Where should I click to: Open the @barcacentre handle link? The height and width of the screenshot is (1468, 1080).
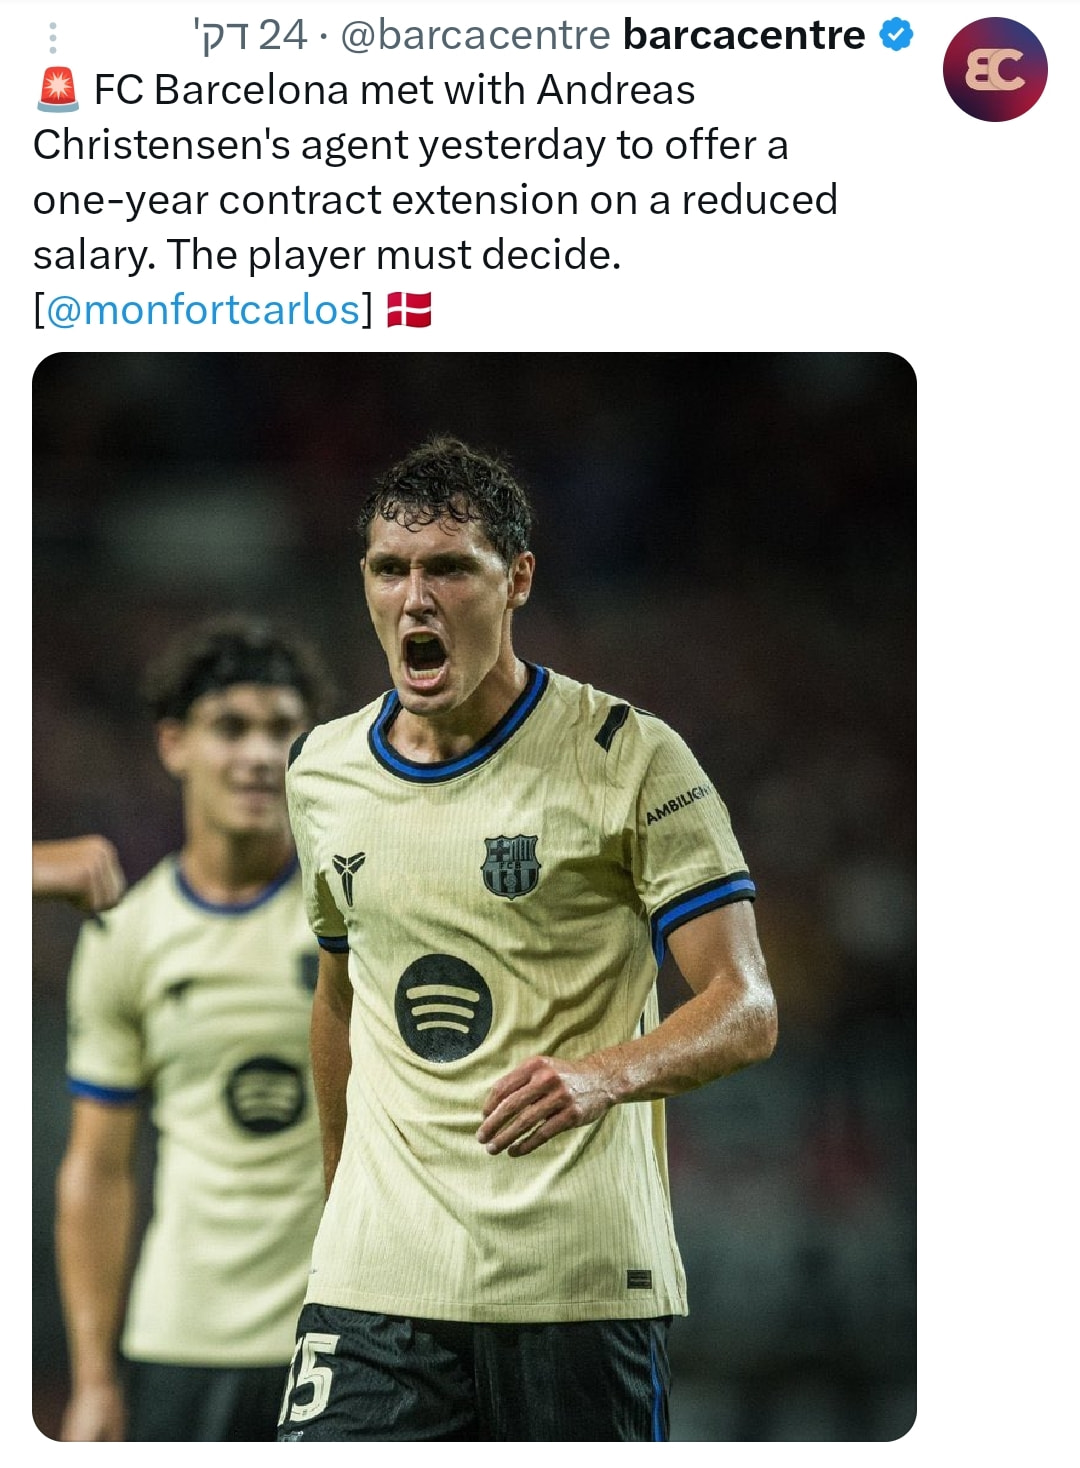click(x=475, y=36)
